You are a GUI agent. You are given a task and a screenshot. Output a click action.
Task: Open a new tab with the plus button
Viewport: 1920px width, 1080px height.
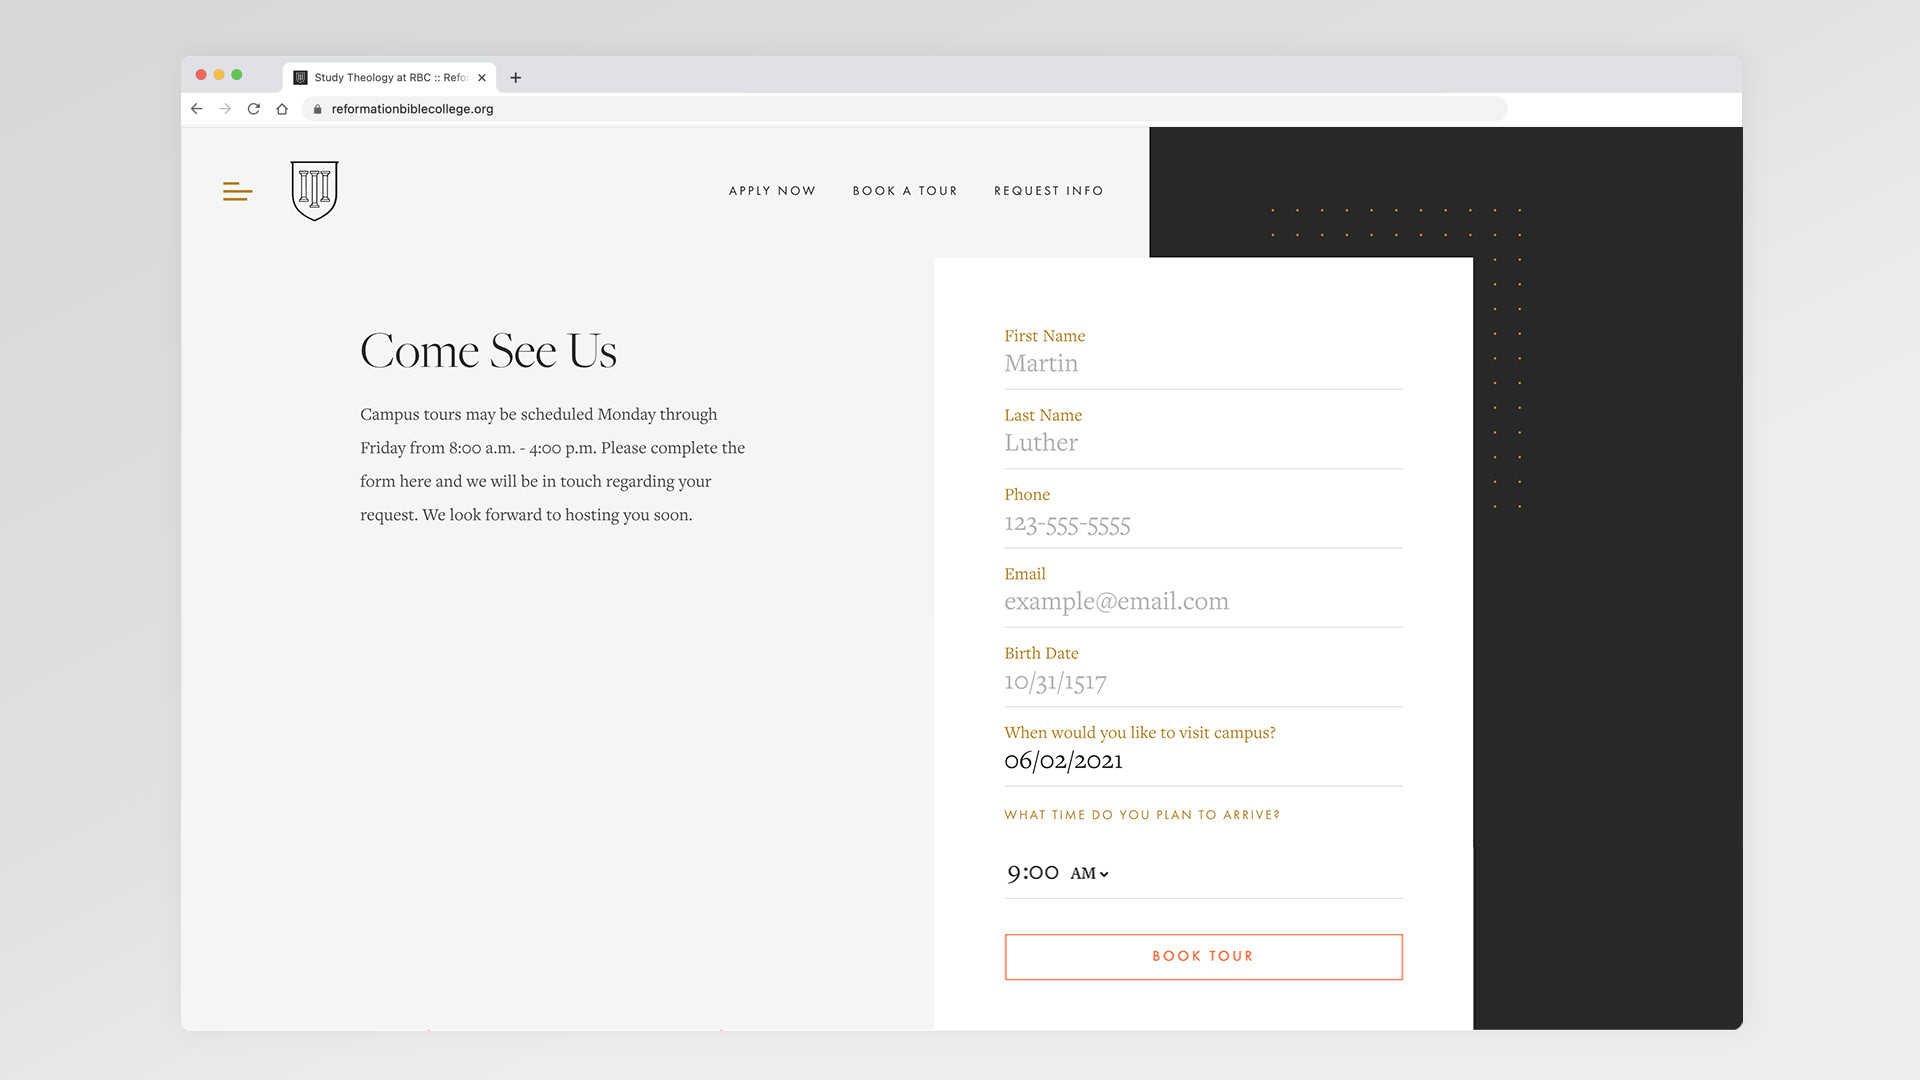click(516, 77)
